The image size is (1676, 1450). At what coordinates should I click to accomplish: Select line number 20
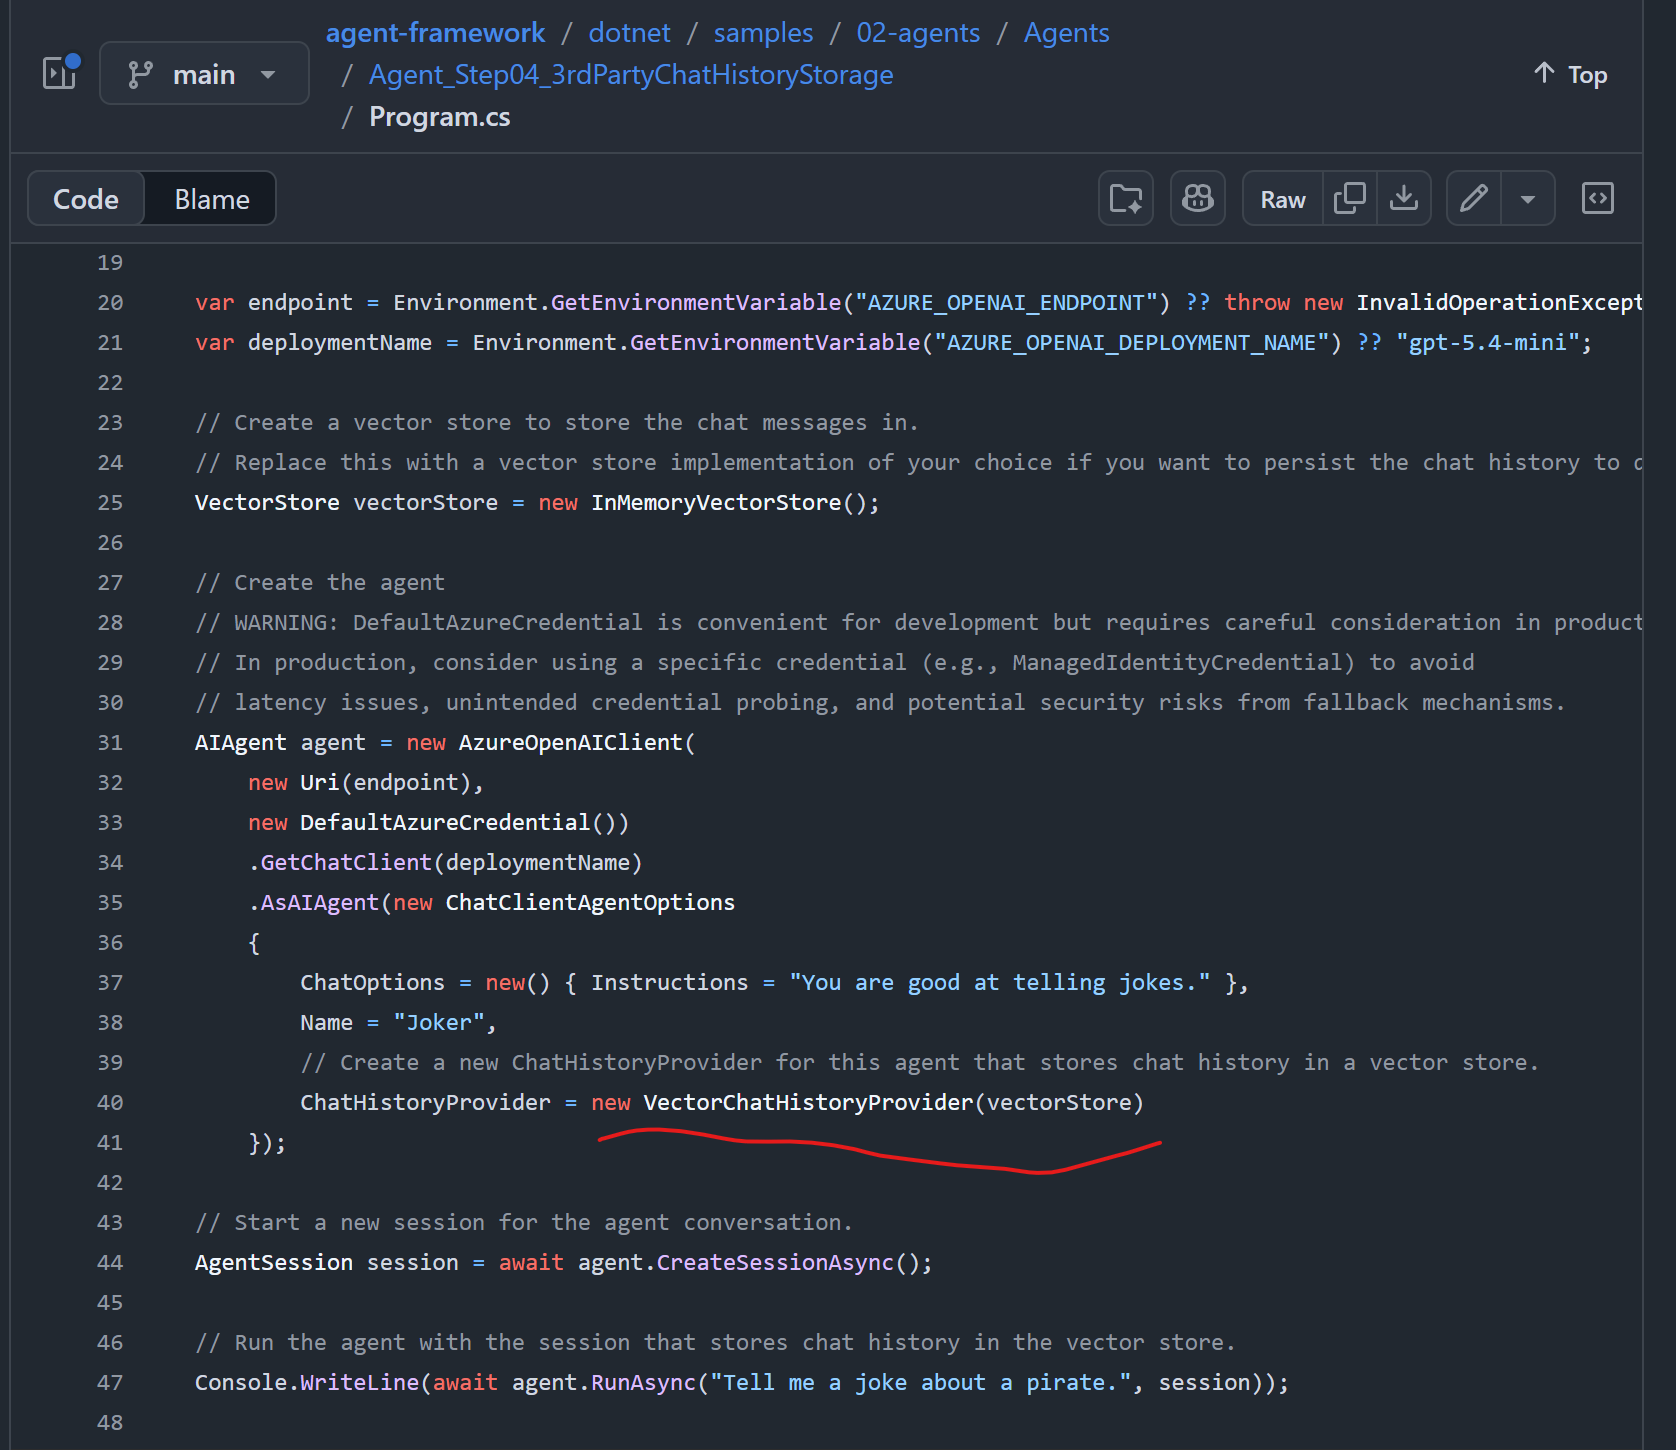[x=110, y=302]
